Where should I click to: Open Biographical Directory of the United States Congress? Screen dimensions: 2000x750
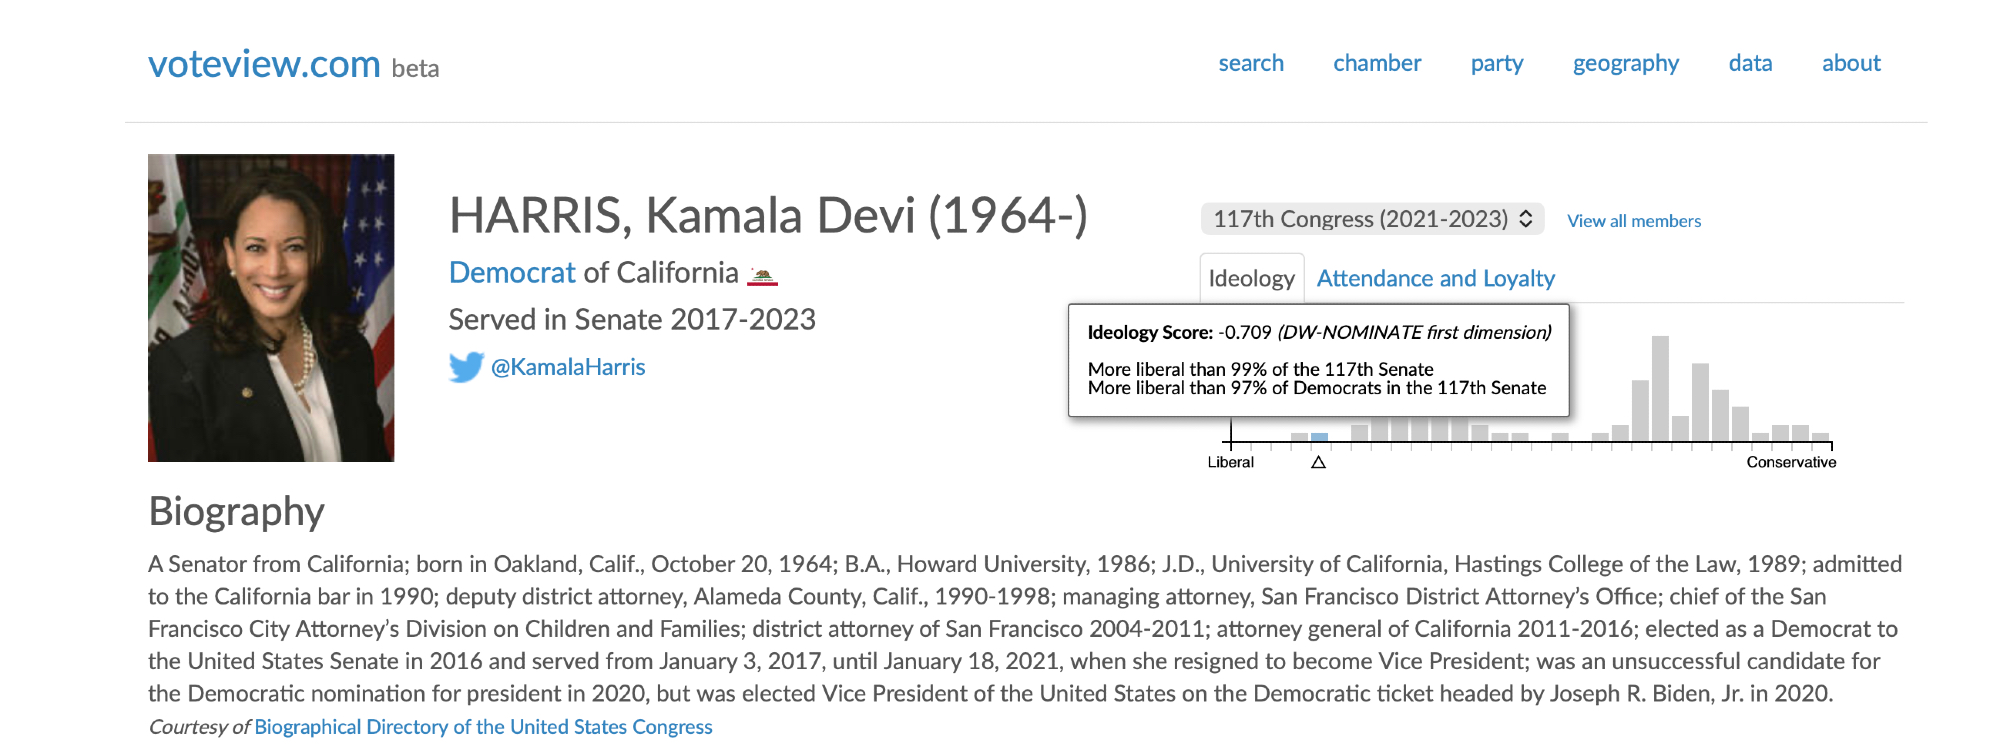tap(483, 727)
